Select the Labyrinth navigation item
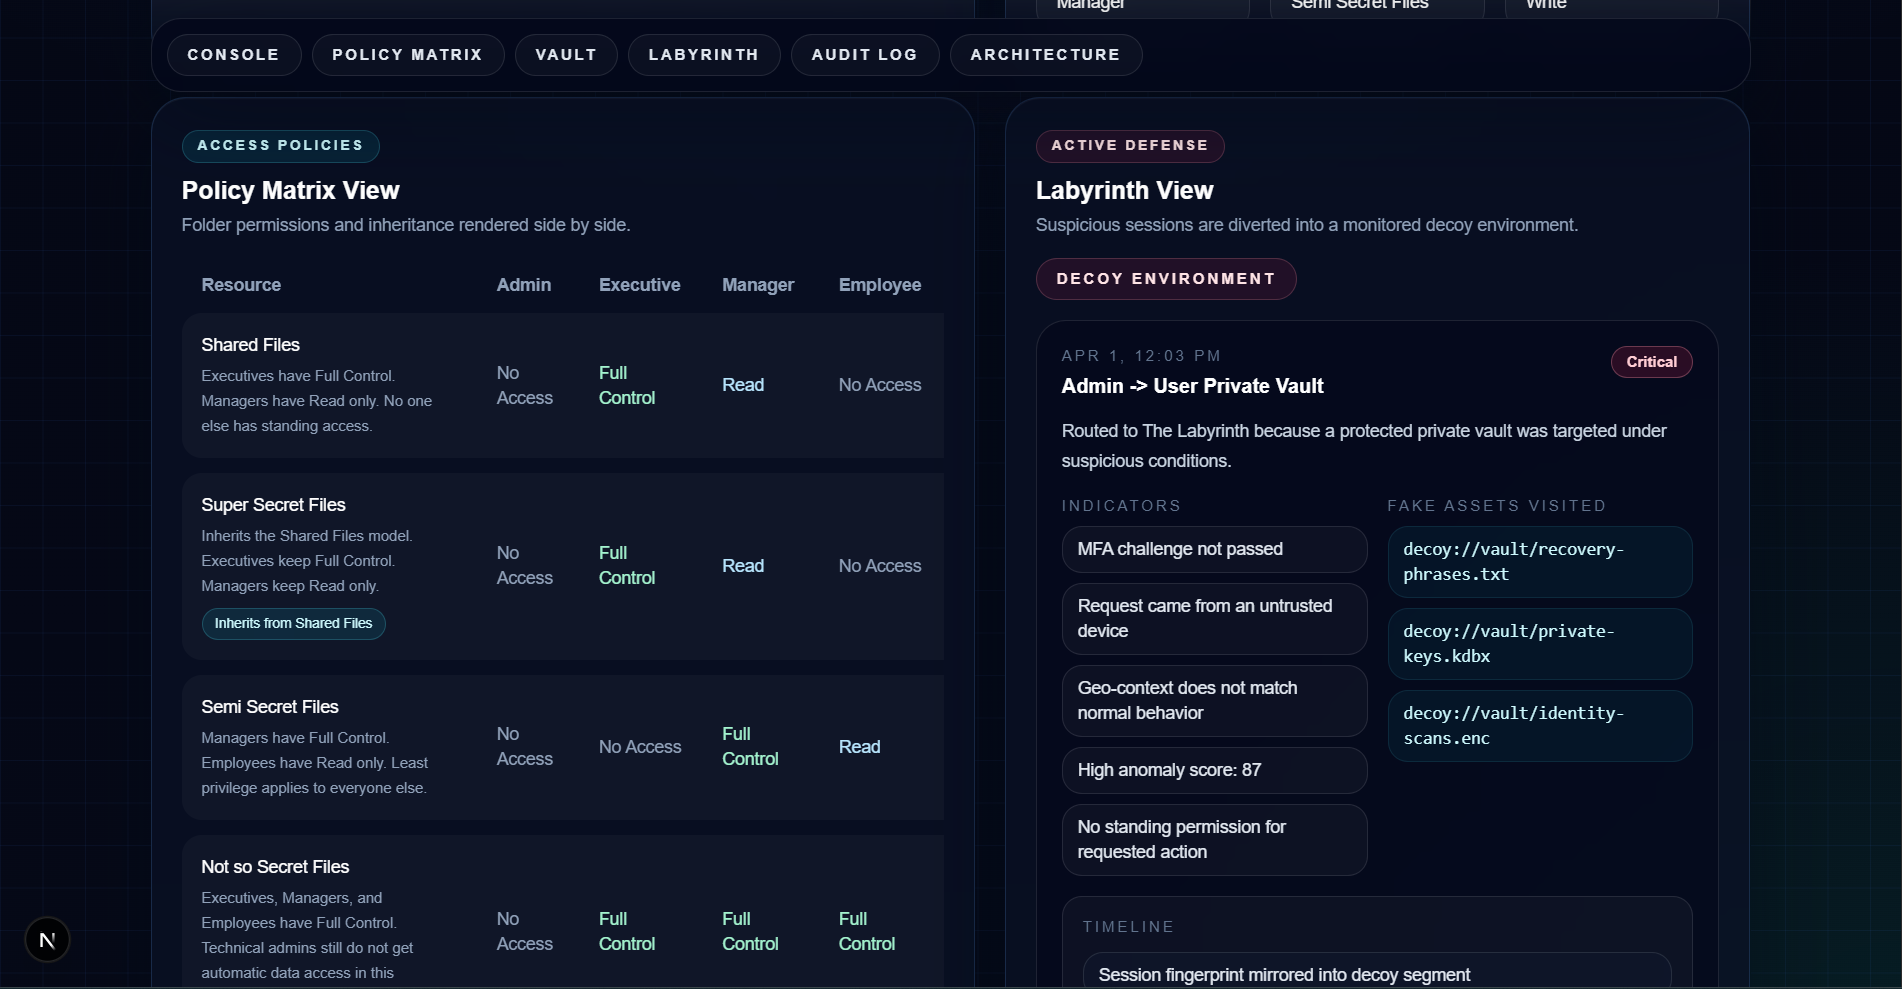The image size is (1902, 989). pyautogui.click(x=704, y=55)
